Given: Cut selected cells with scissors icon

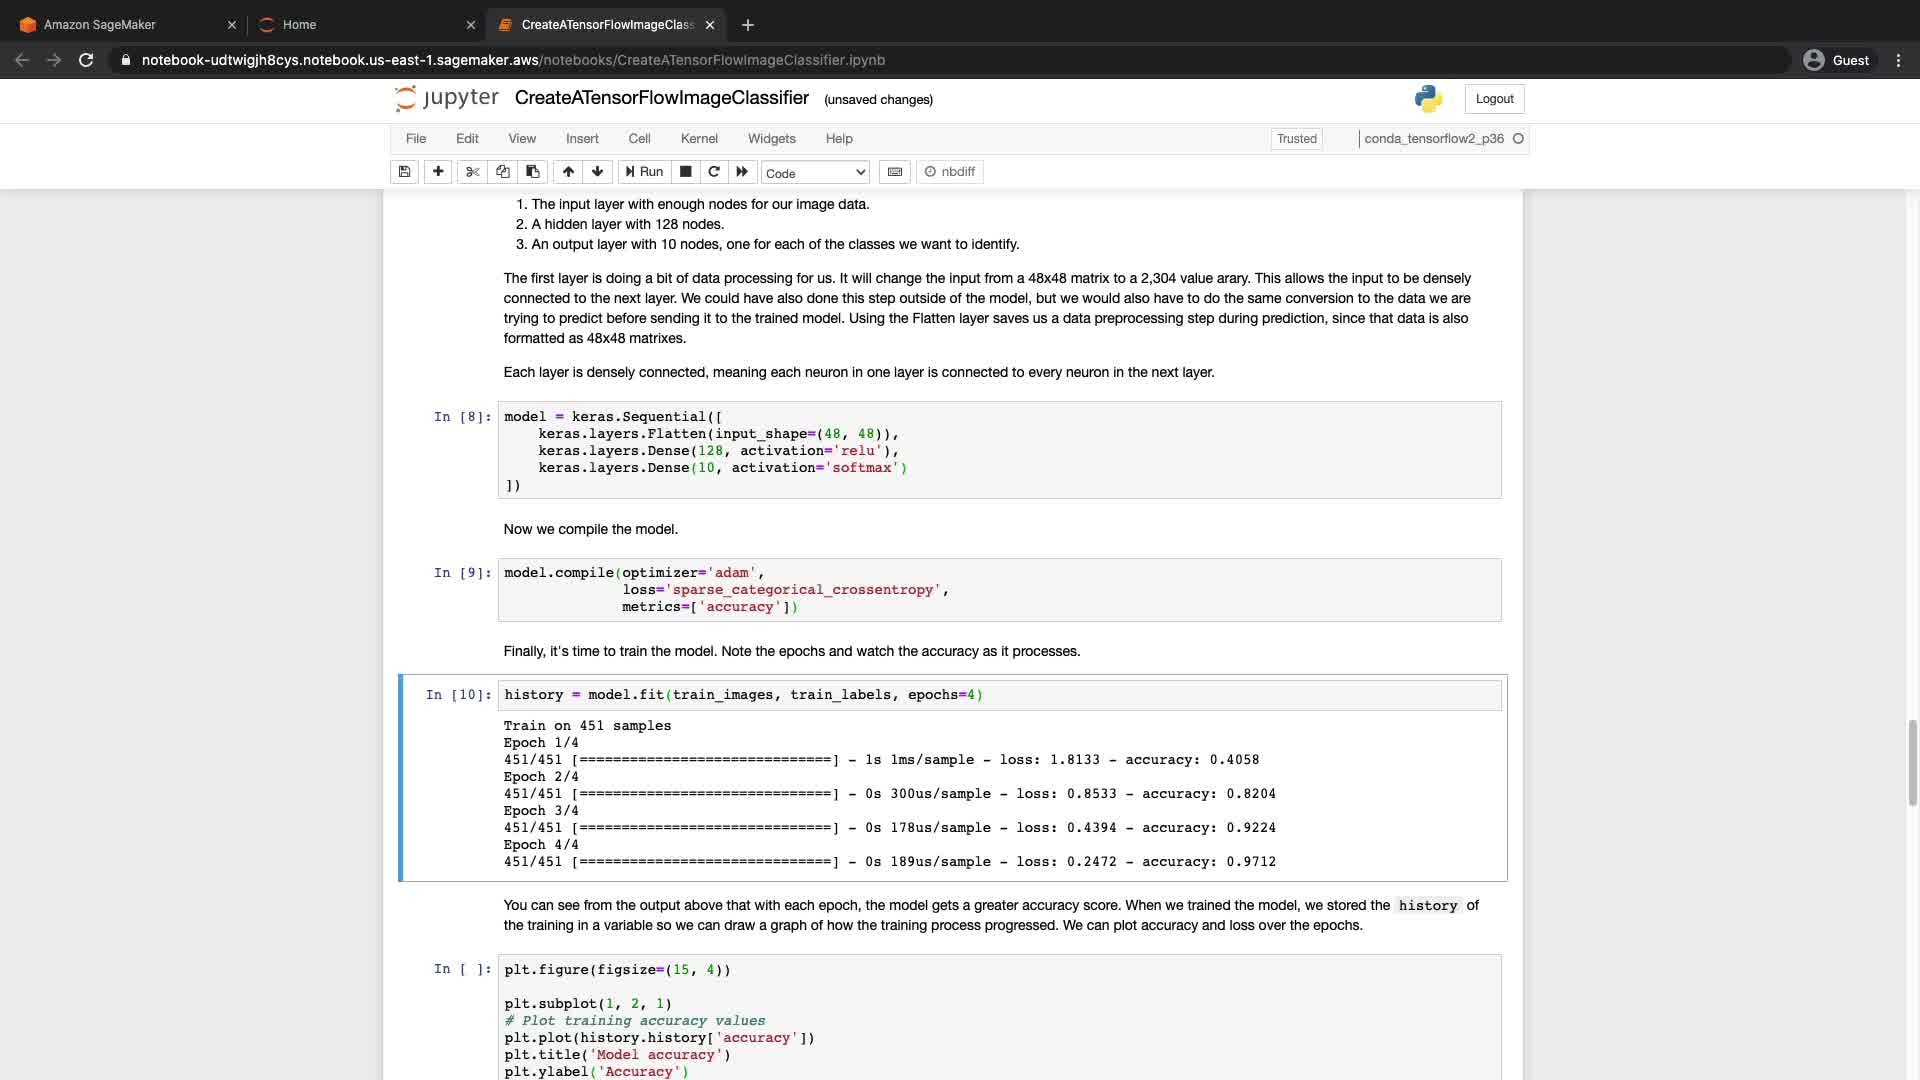Looking at the screenshot, I should coord(473,172).
